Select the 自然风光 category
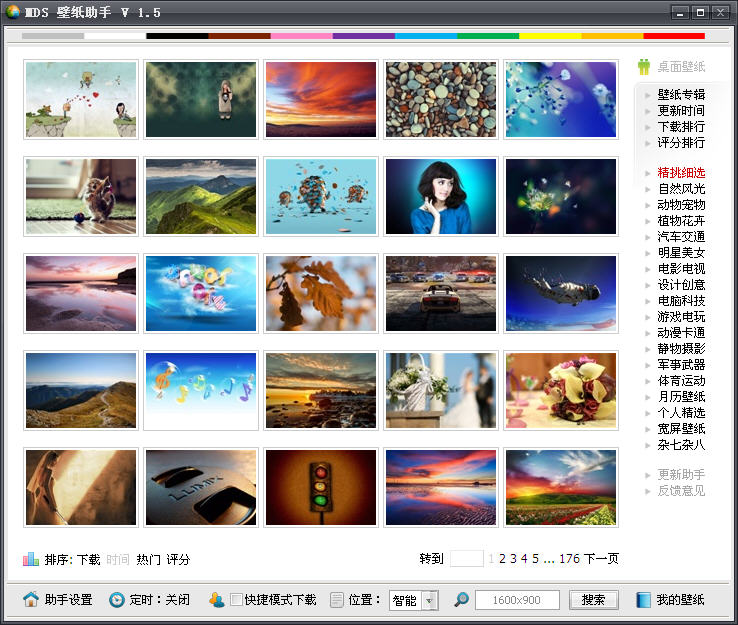Screen dimensions: 738x625 681,189
